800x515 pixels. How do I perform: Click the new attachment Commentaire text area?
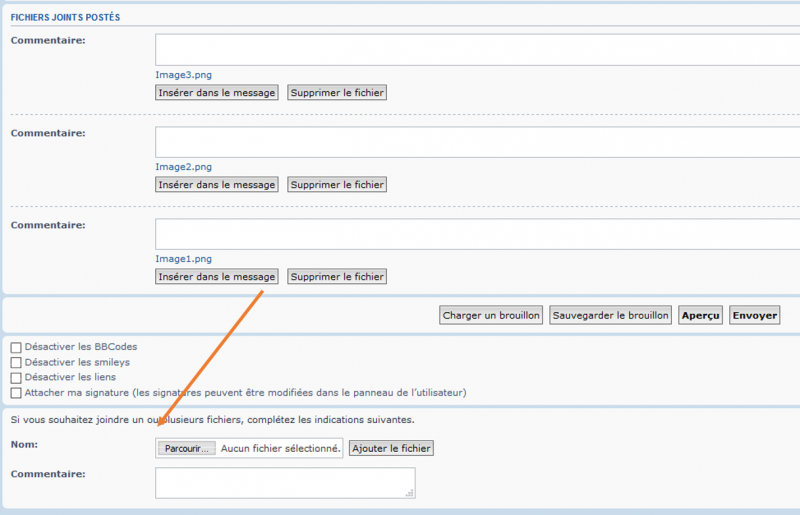[x=285, y=483]
